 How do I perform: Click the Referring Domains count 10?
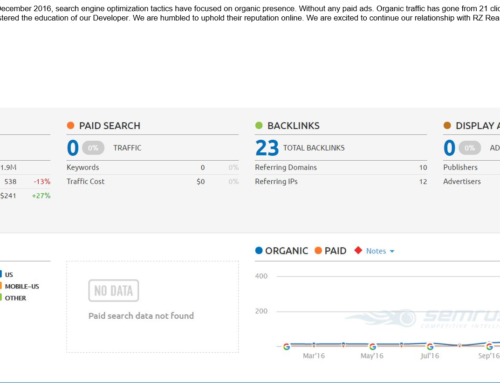point(423,167)
